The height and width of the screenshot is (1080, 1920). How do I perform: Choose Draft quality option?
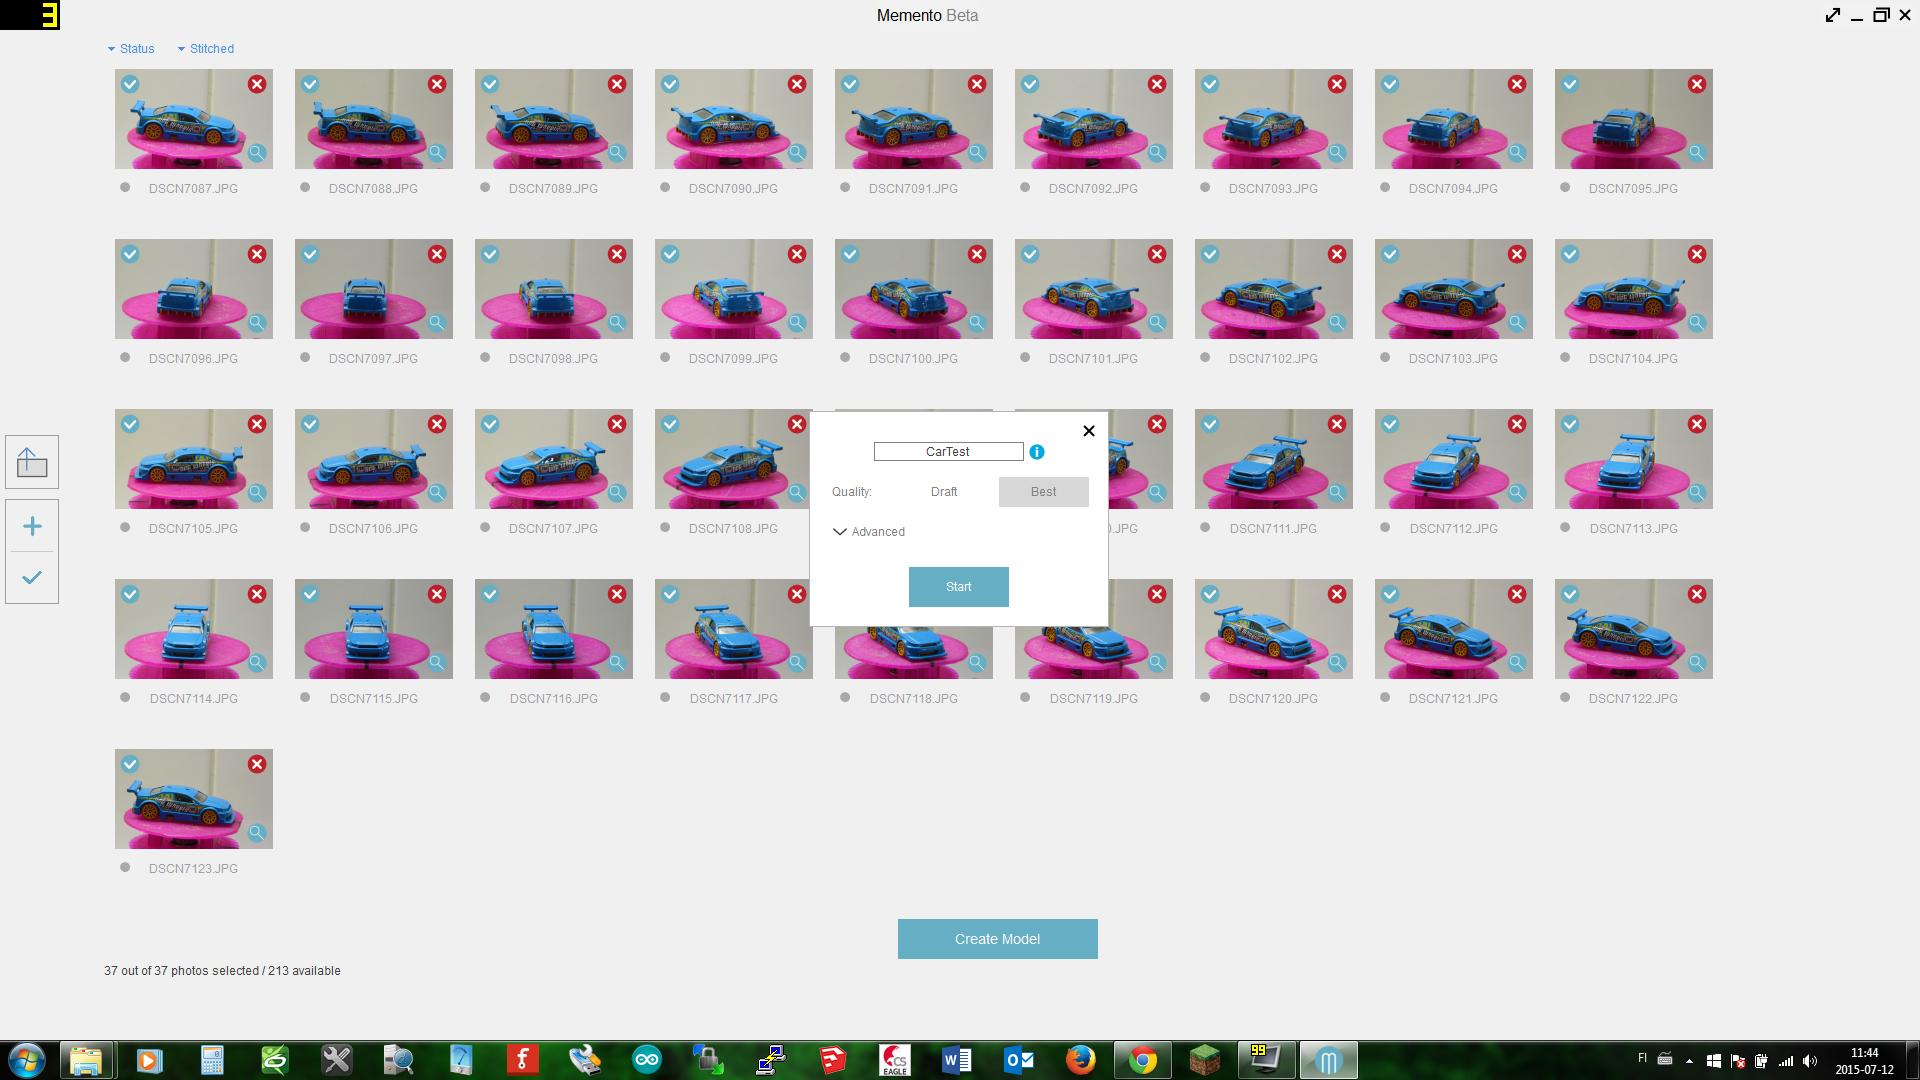pos(944,492)
